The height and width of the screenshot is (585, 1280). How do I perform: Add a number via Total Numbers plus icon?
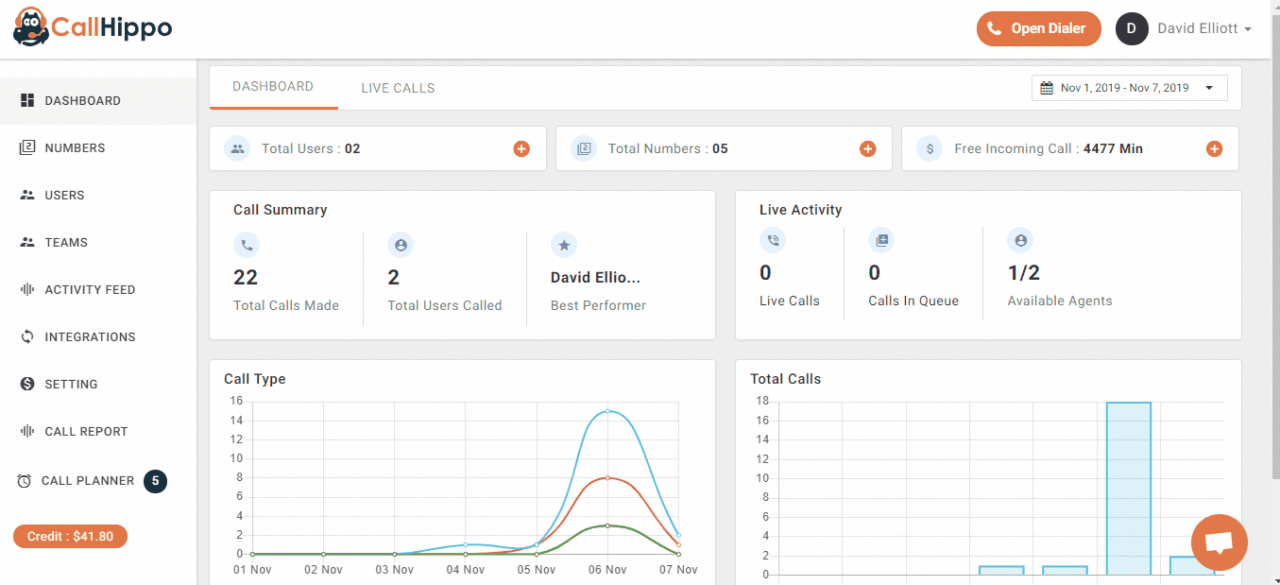click(x=867, y=149)
